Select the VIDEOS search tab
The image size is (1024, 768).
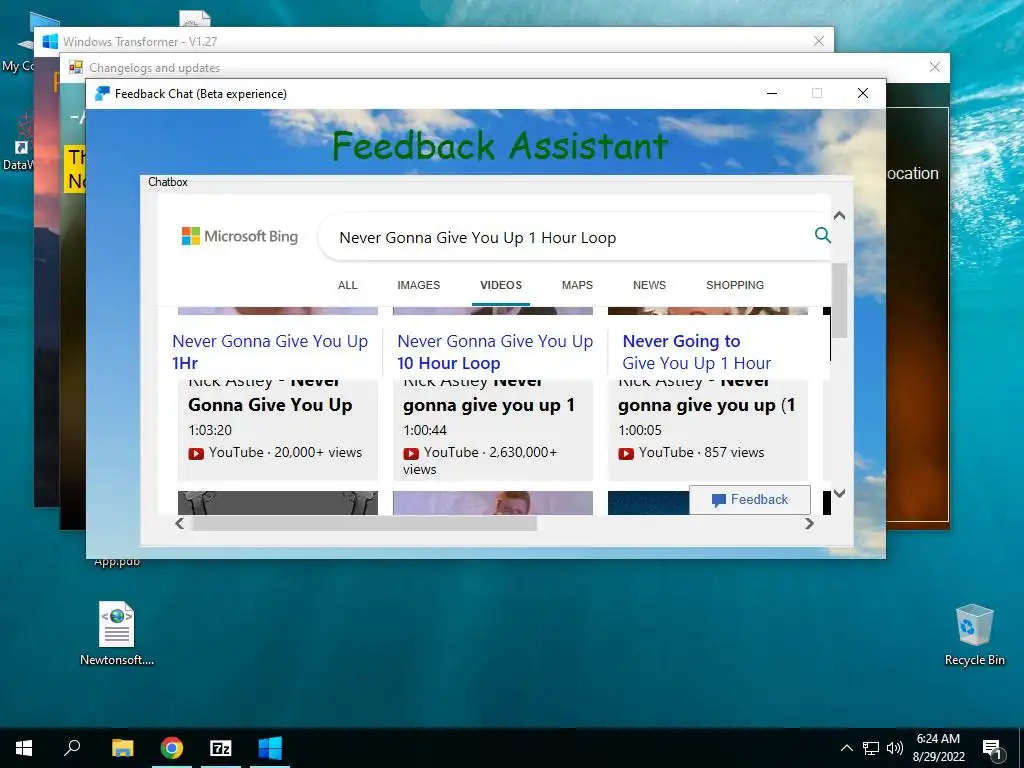tap(501, 285)
